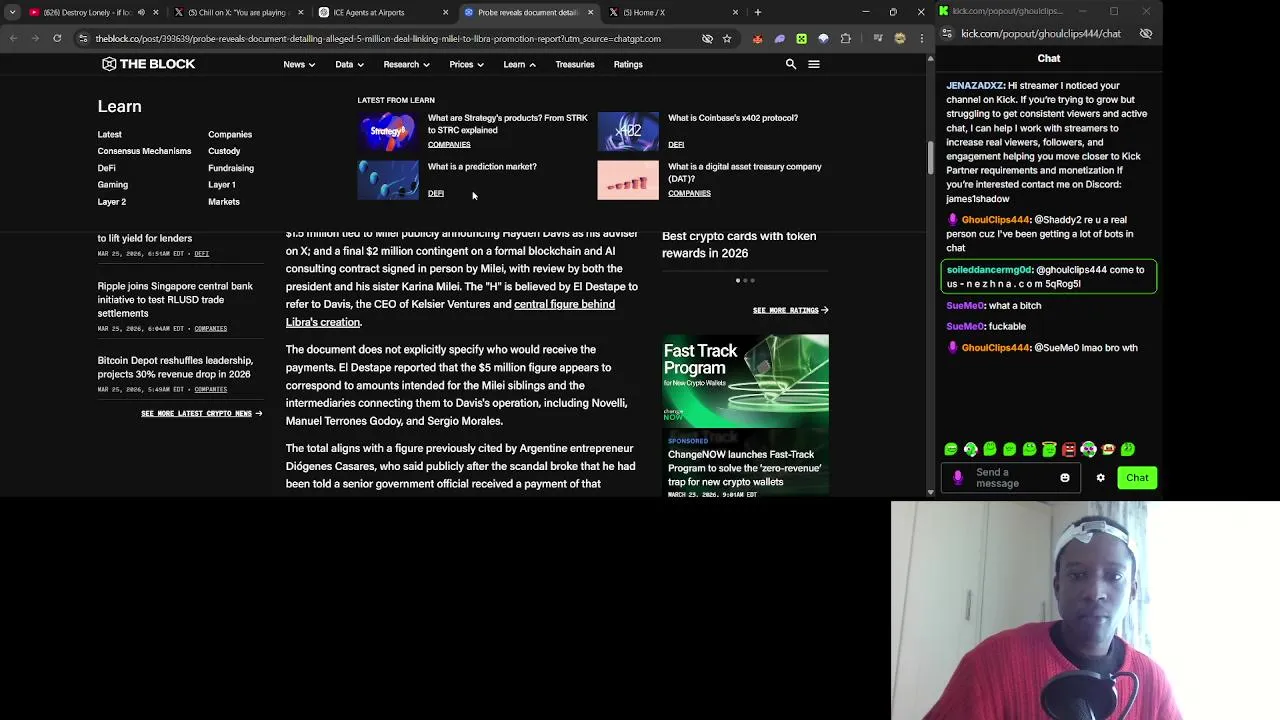Expand the Data dropdown menu
This screenshot has height=720, width=1280.
pyautogui.click(x=349, y=64)
